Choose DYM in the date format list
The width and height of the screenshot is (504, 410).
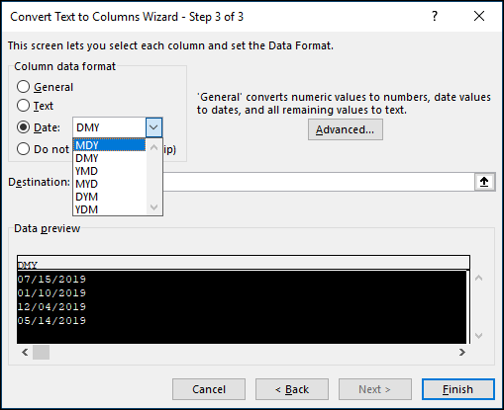coord(109,197)
